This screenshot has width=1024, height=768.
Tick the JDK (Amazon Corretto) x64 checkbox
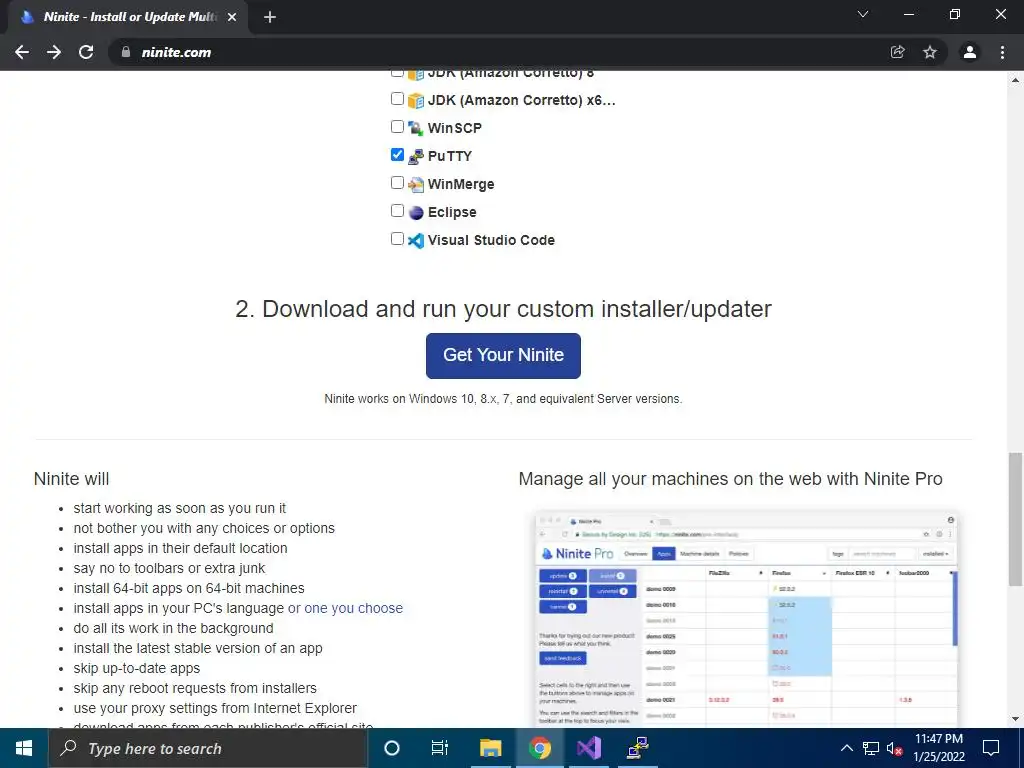pos(397,99)
